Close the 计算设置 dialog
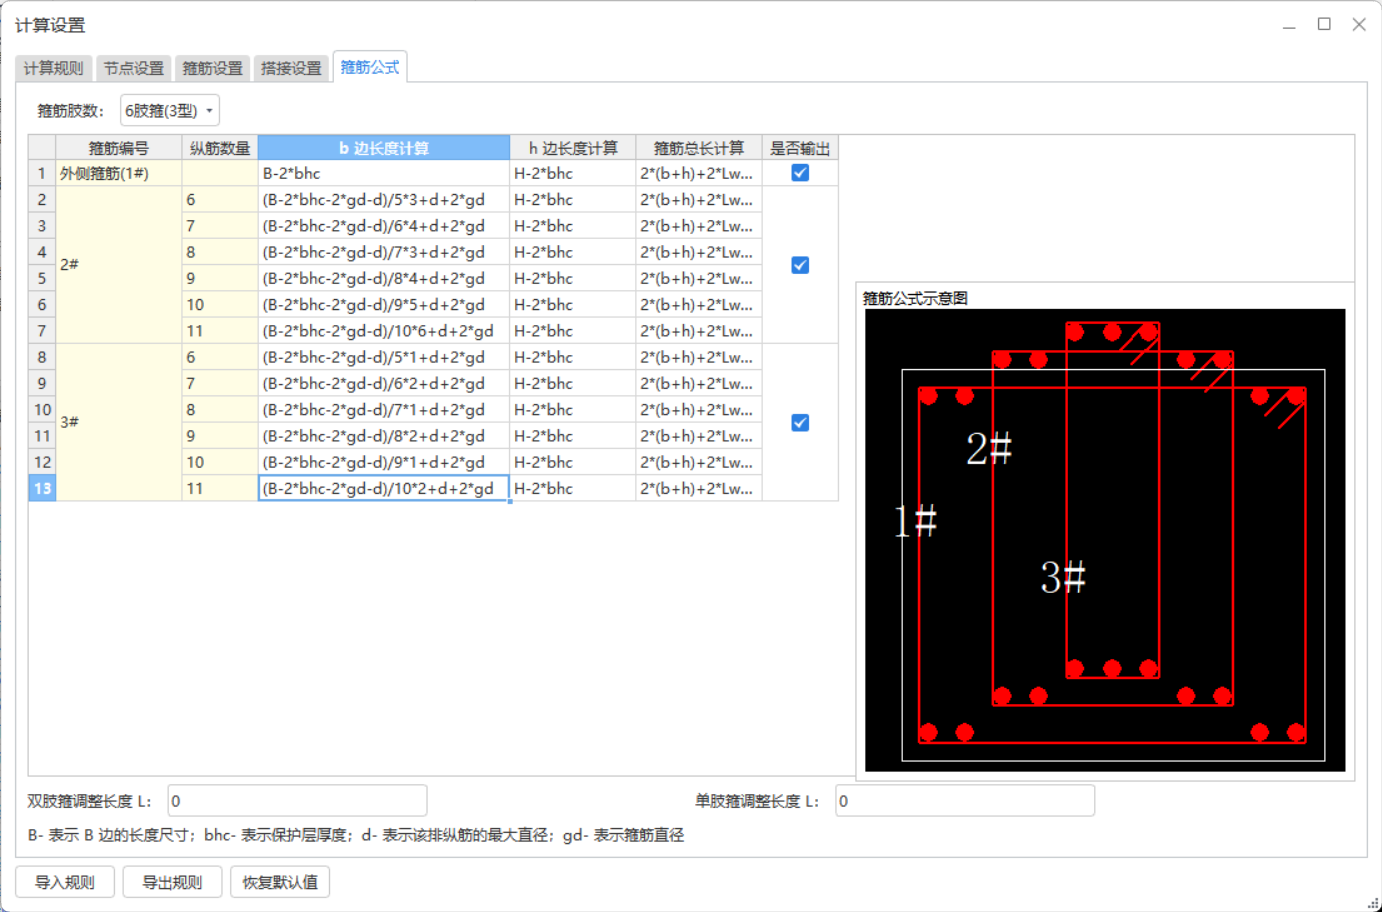The image size is (1382, 912). coord(1359,24)
